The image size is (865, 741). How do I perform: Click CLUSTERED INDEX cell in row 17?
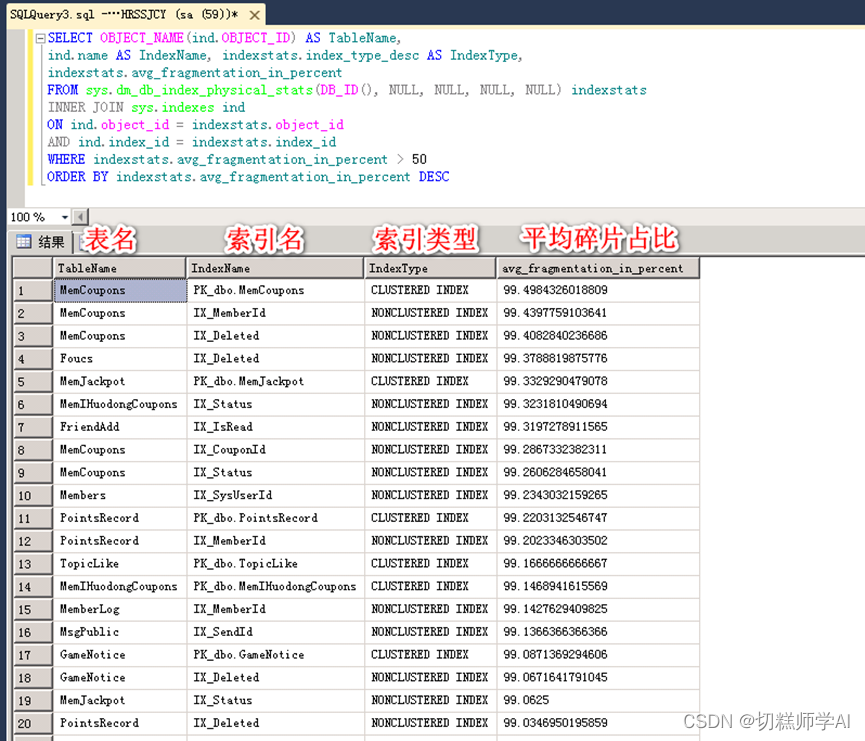pyautogui.click(x=430, y=655)
